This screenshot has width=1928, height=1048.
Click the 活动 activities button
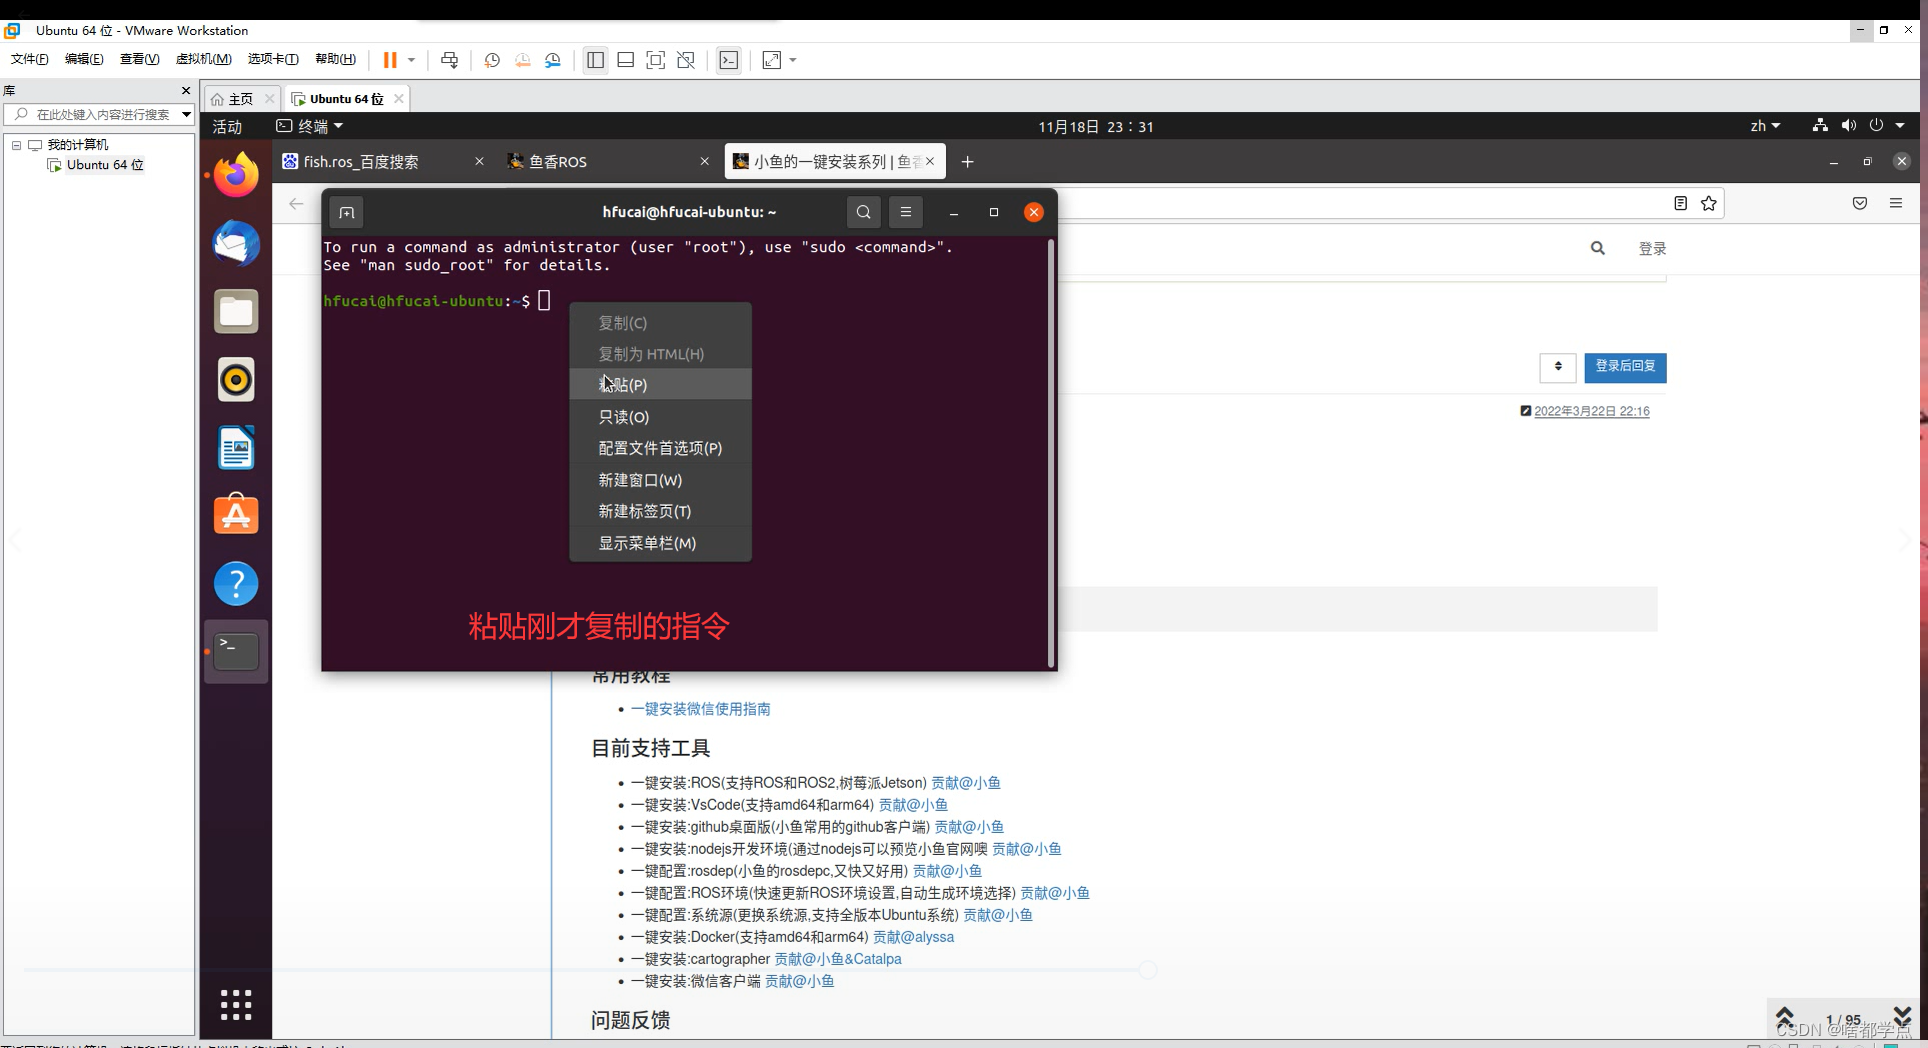click(227, 126)
